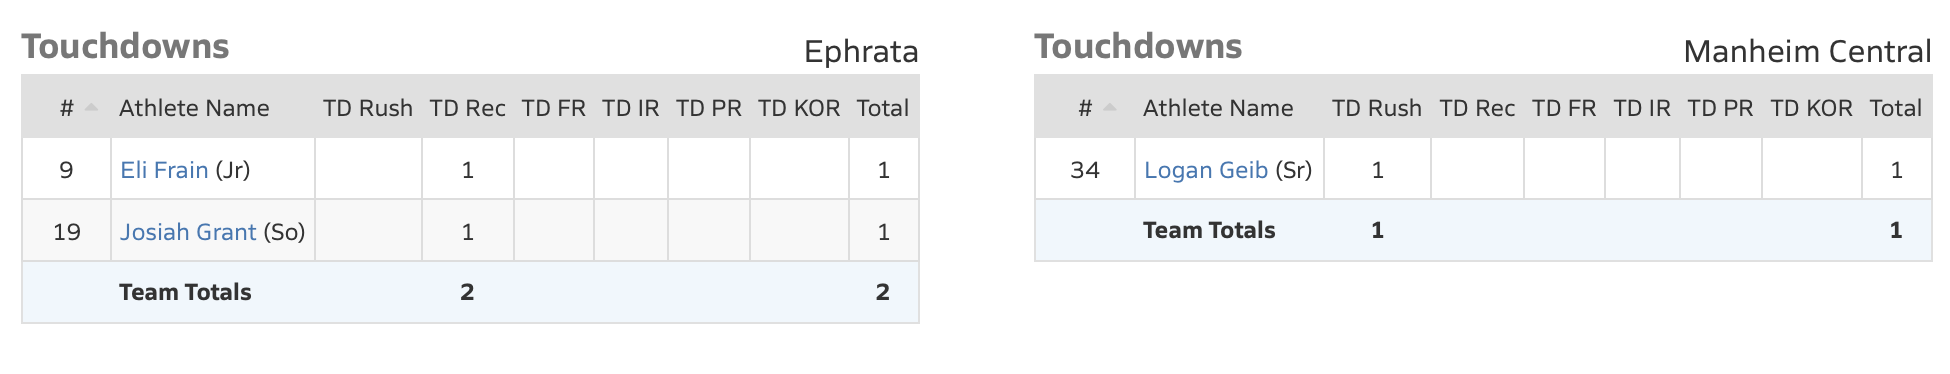
Task: Open Josiah Grant athlete profile
Action: (x=188, y=232)
